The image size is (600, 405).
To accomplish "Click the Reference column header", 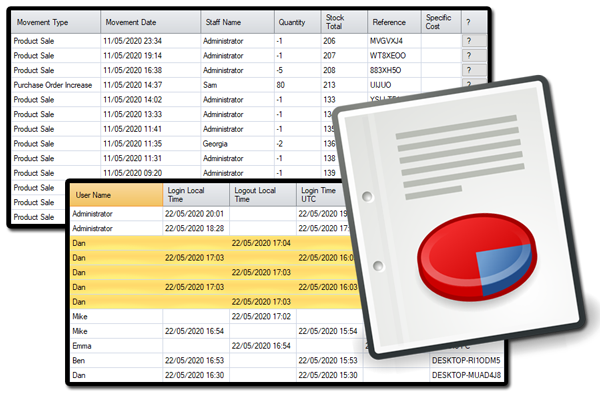I will tap(390, 21).
